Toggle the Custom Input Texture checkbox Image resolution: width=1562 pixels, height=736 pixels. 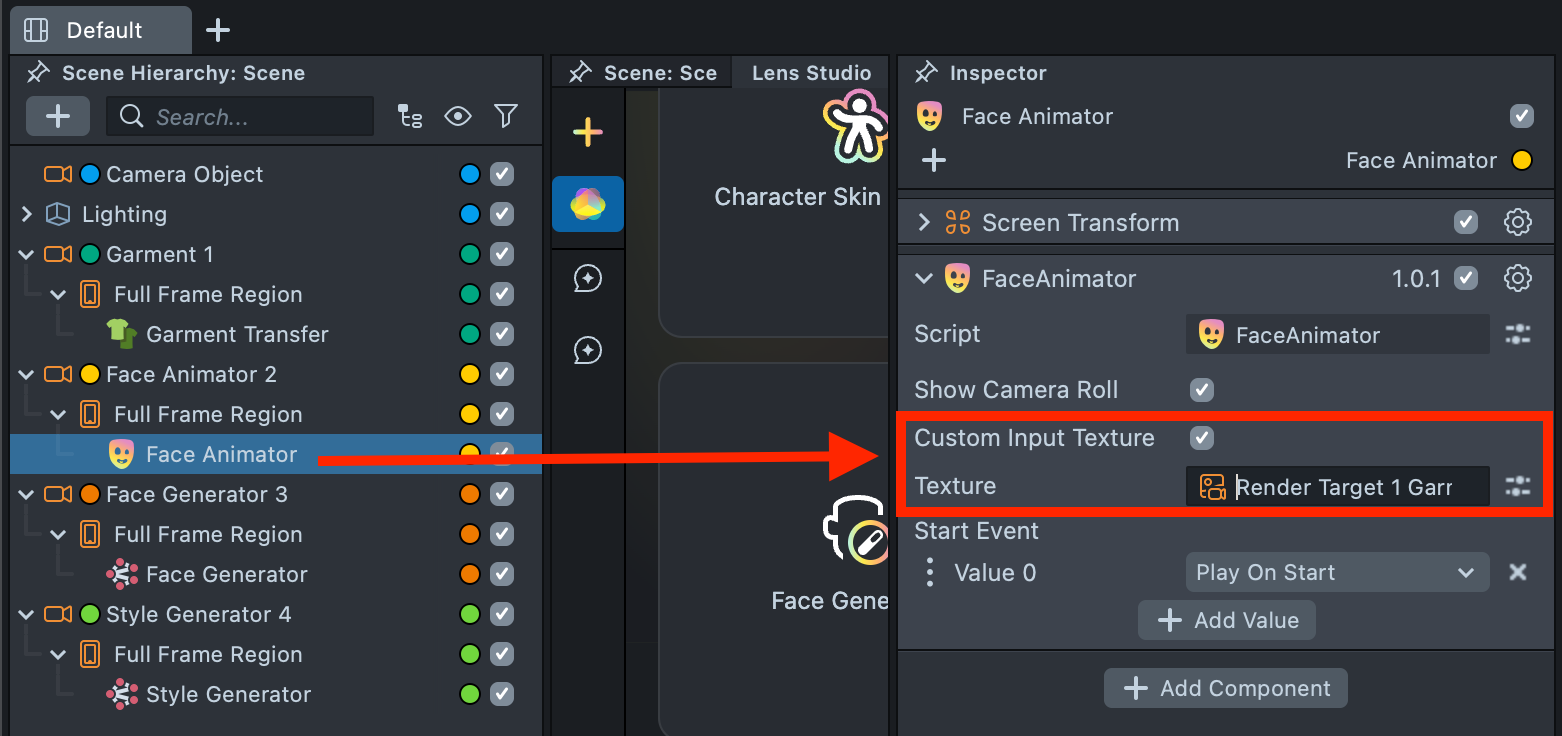1202,438
